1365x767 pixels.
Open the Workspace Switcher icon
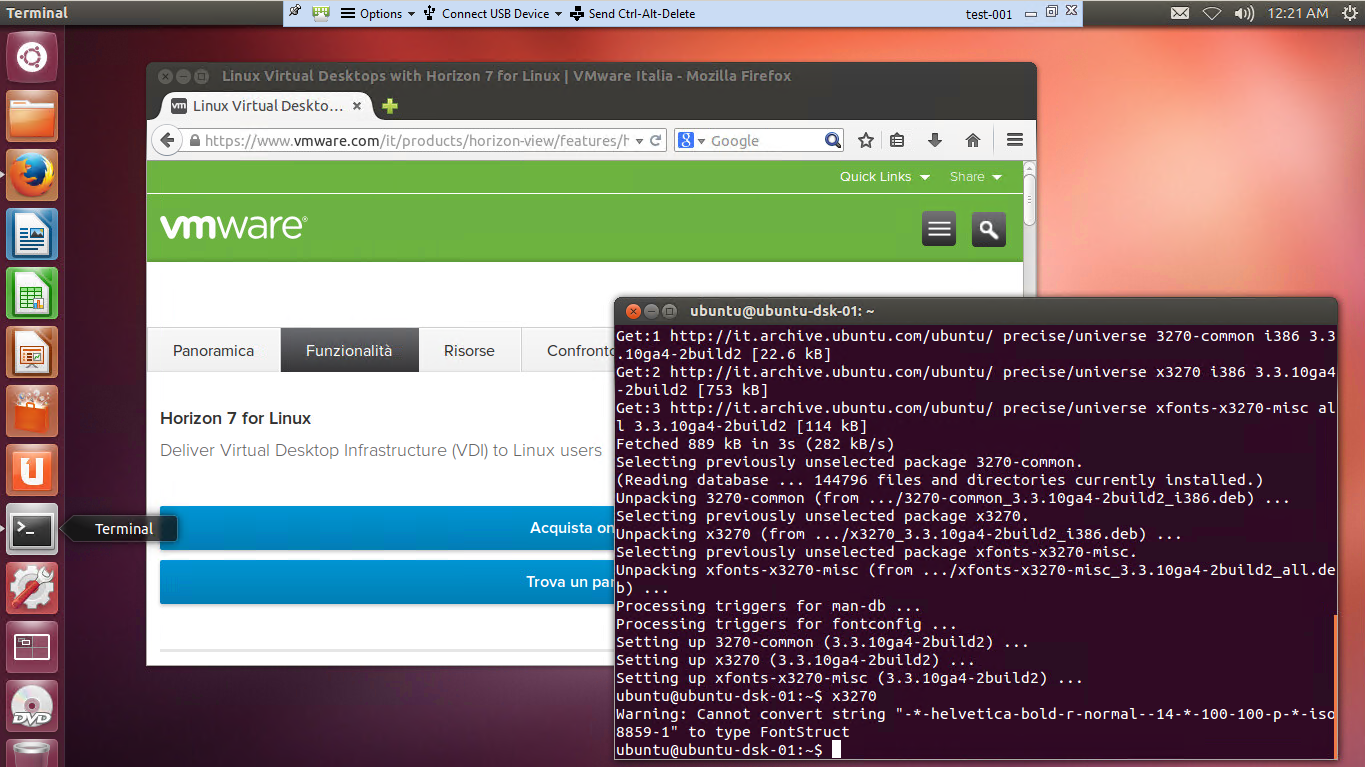(x=32, y=648)
